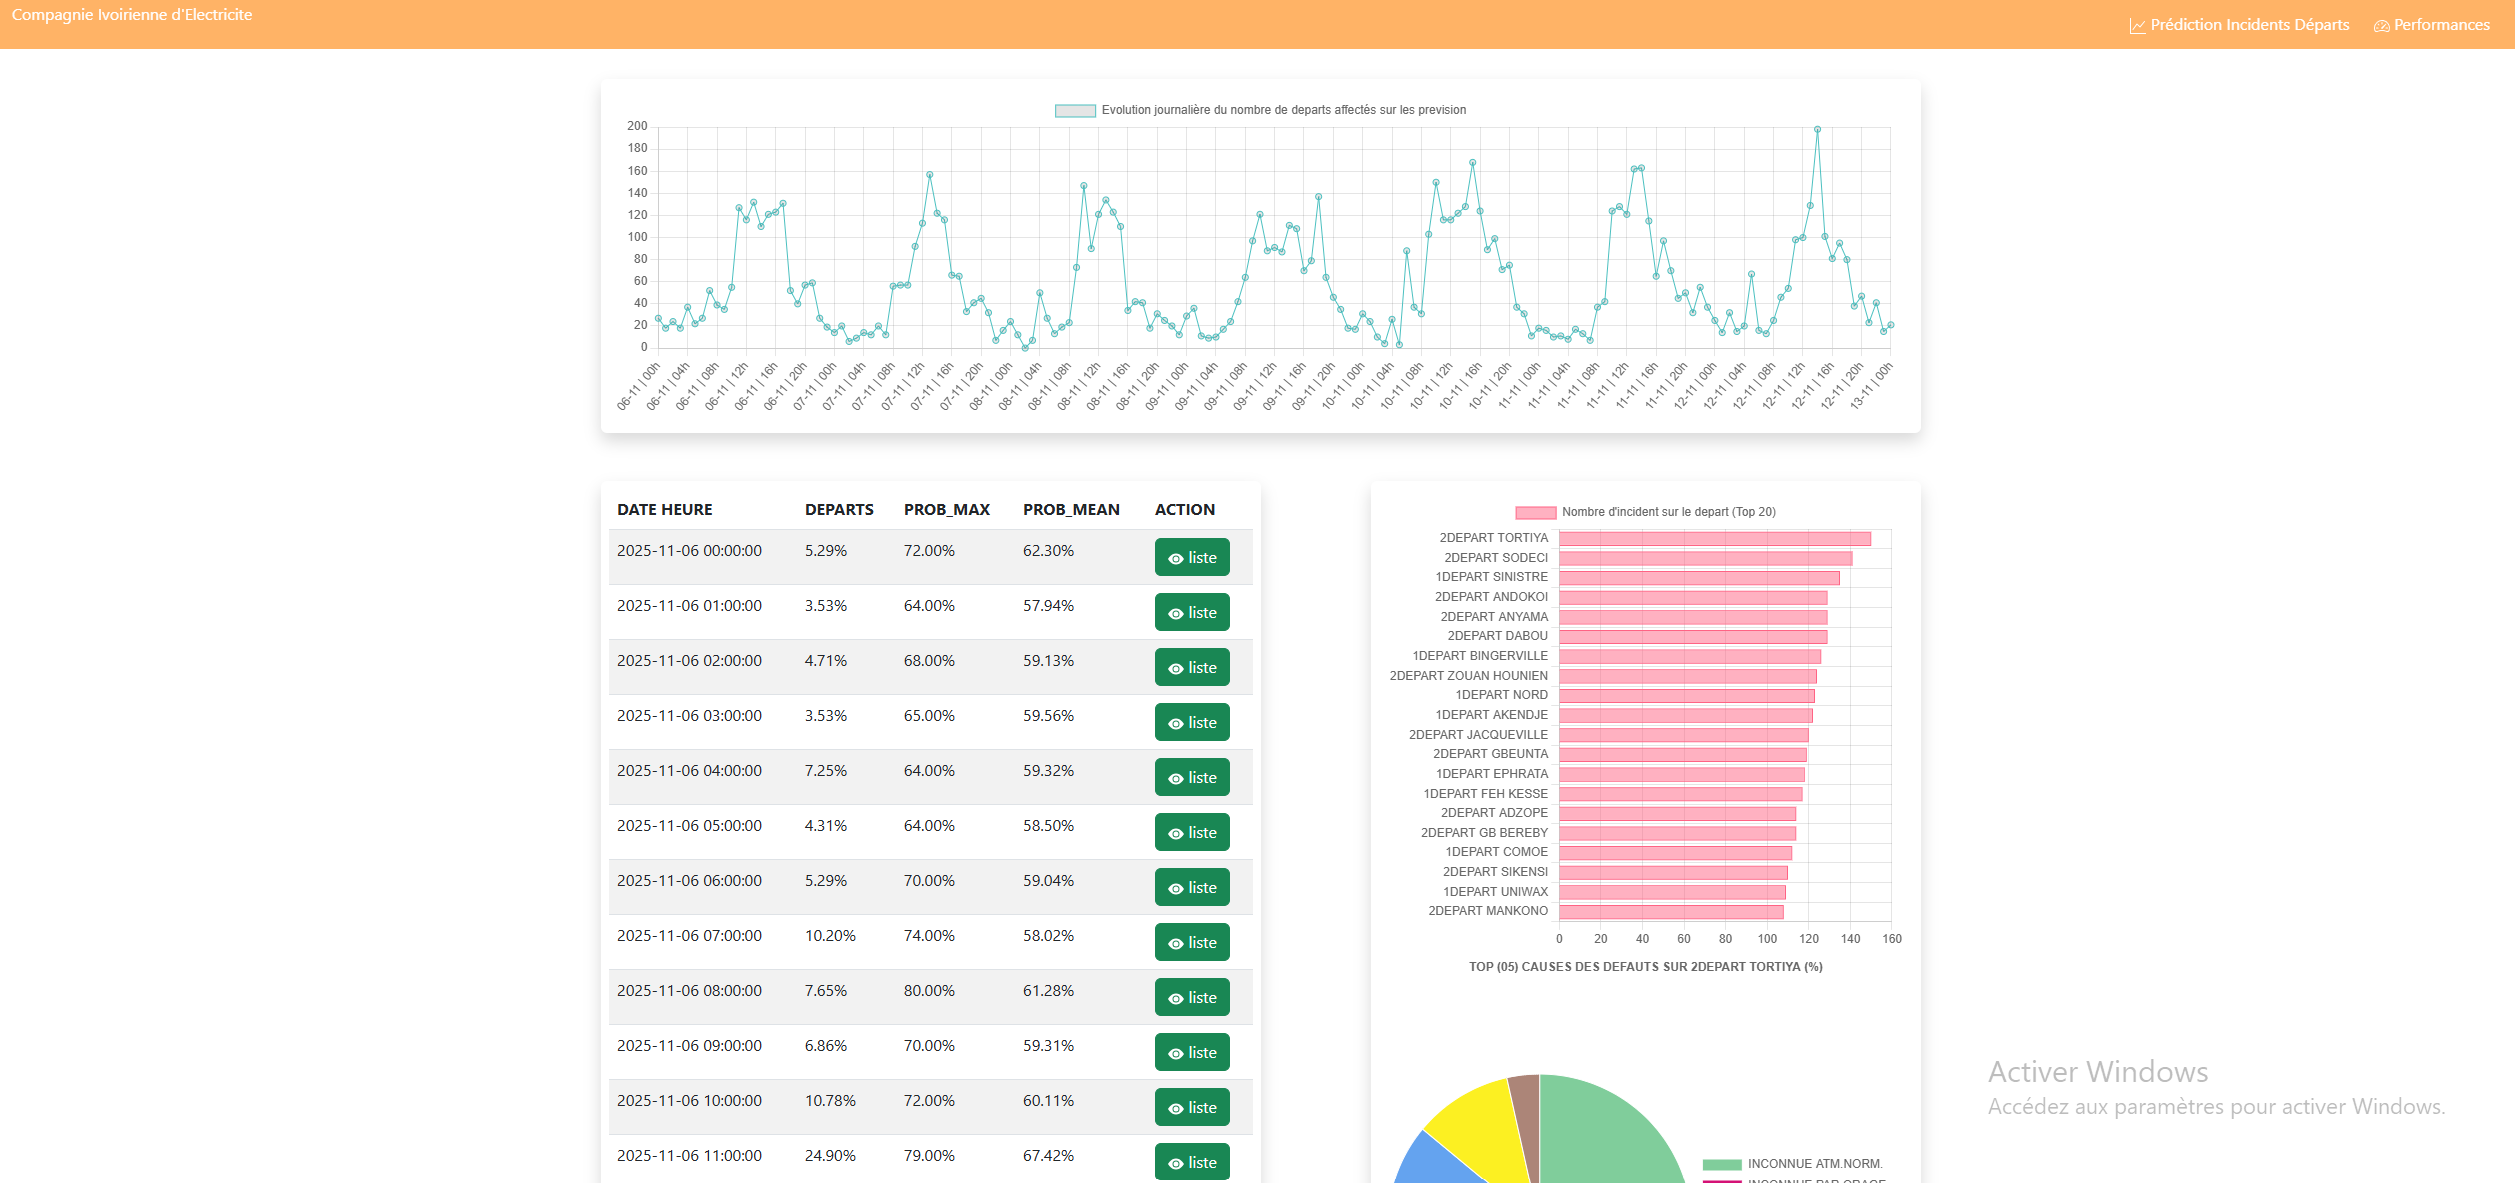Click the gauge icon beside Performances
2515x1183 pixels.
pyautogui.click(x=2381, y=26)
